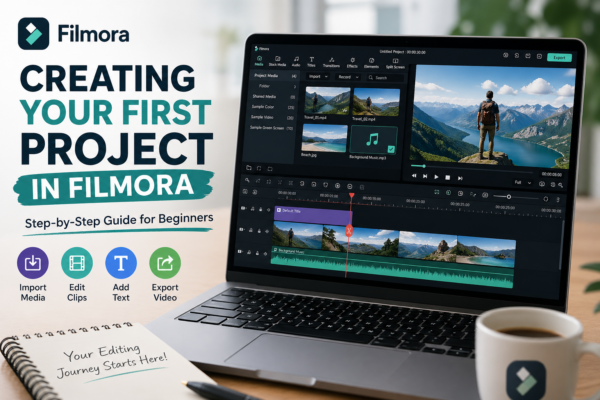Click the Play button under the preview

(x=436, y=177)
